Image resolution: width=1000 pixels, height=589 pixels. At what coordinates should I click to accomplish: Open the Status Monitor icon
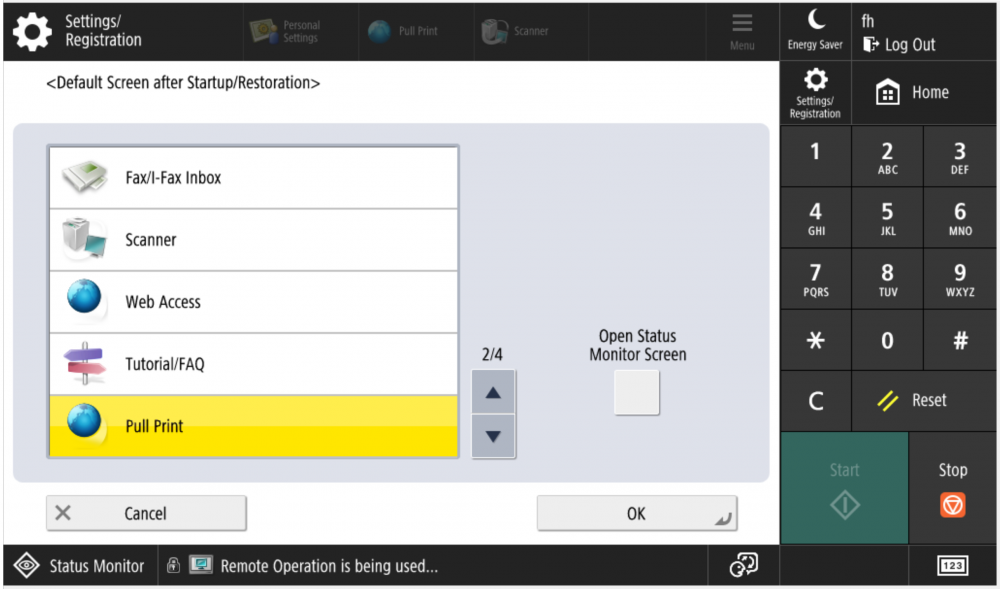[x=27, y=566]
